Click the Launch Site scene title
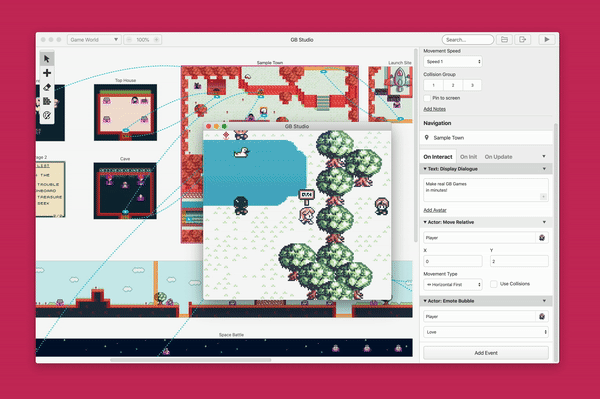Screen dimensions: 600x399 pyautogui.click(x=399, y=63)
